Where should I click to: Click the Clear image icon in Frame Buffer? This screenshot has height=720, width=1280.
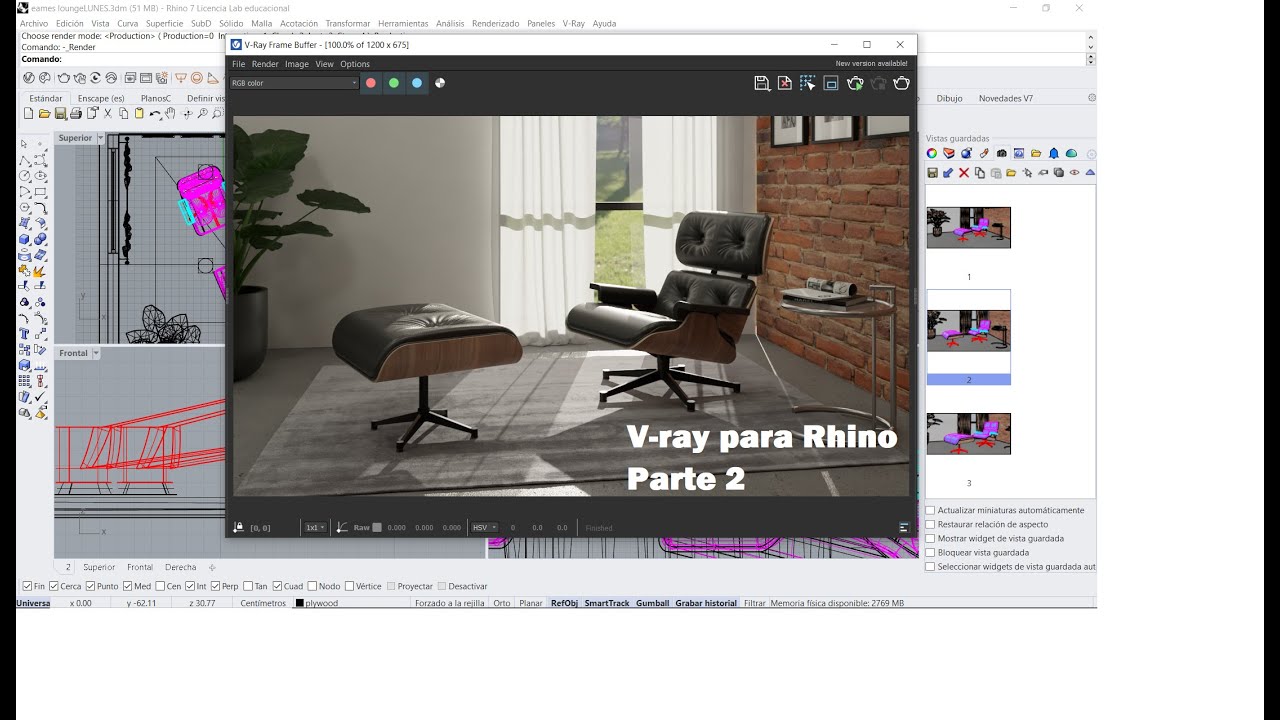tap(785, 83)
